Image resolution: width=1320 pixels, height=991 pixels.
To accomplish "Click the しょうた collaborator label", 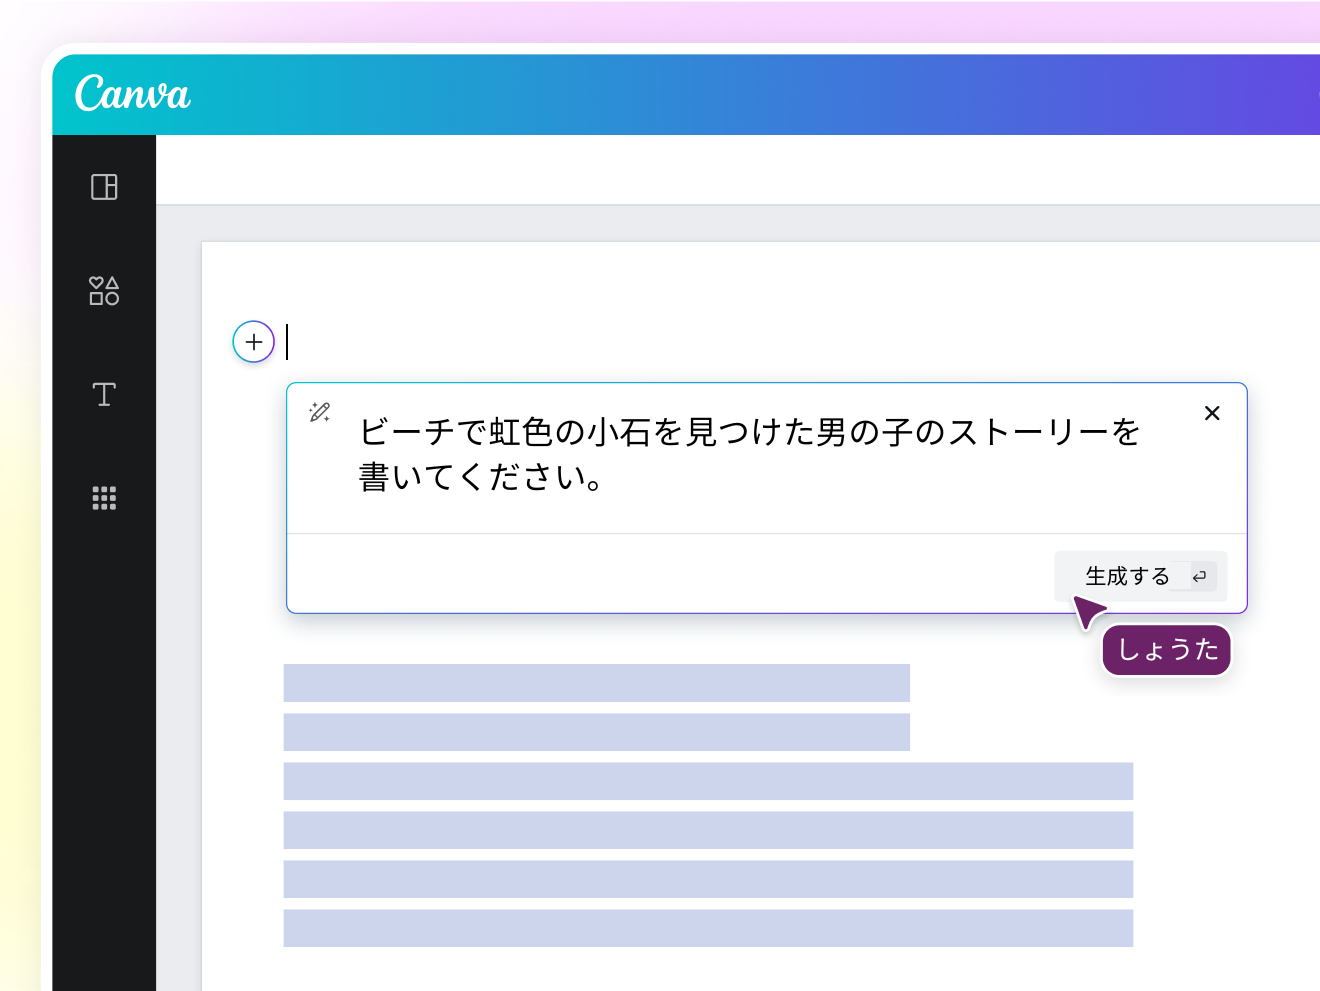I will [x=1166, y=650].
